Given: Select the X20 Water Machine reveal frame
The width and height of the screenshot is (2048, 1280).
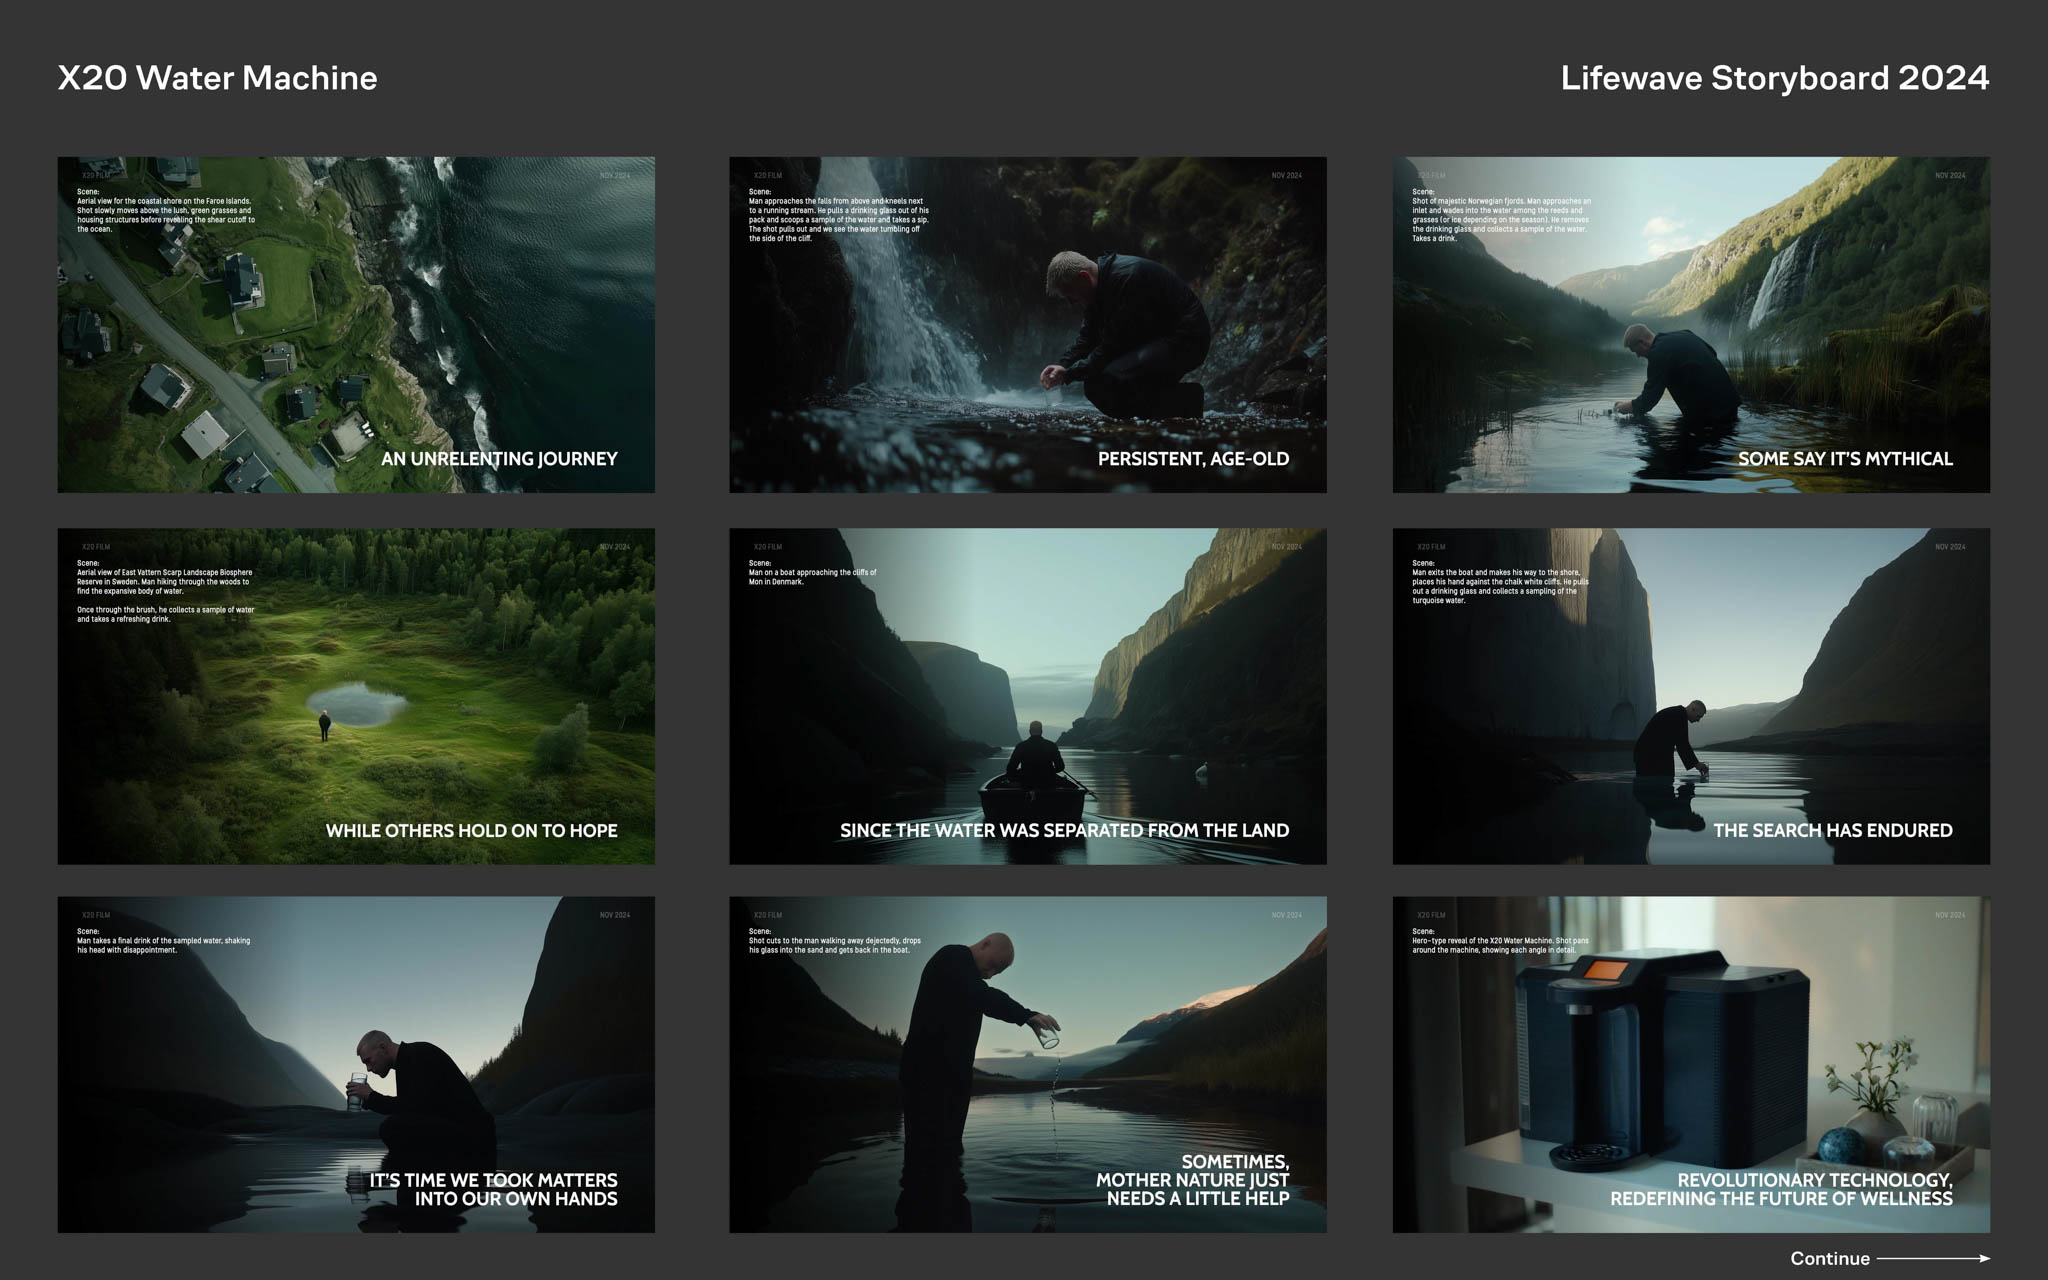Looking at the screenshot, I should pos(1691,1064).
